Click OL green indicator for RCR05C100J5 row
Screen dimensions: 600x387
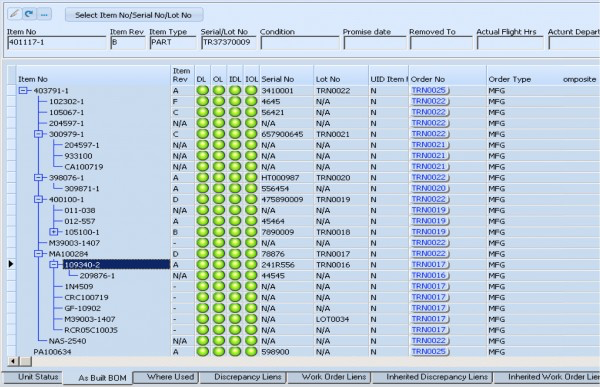[x=219, y=330]
